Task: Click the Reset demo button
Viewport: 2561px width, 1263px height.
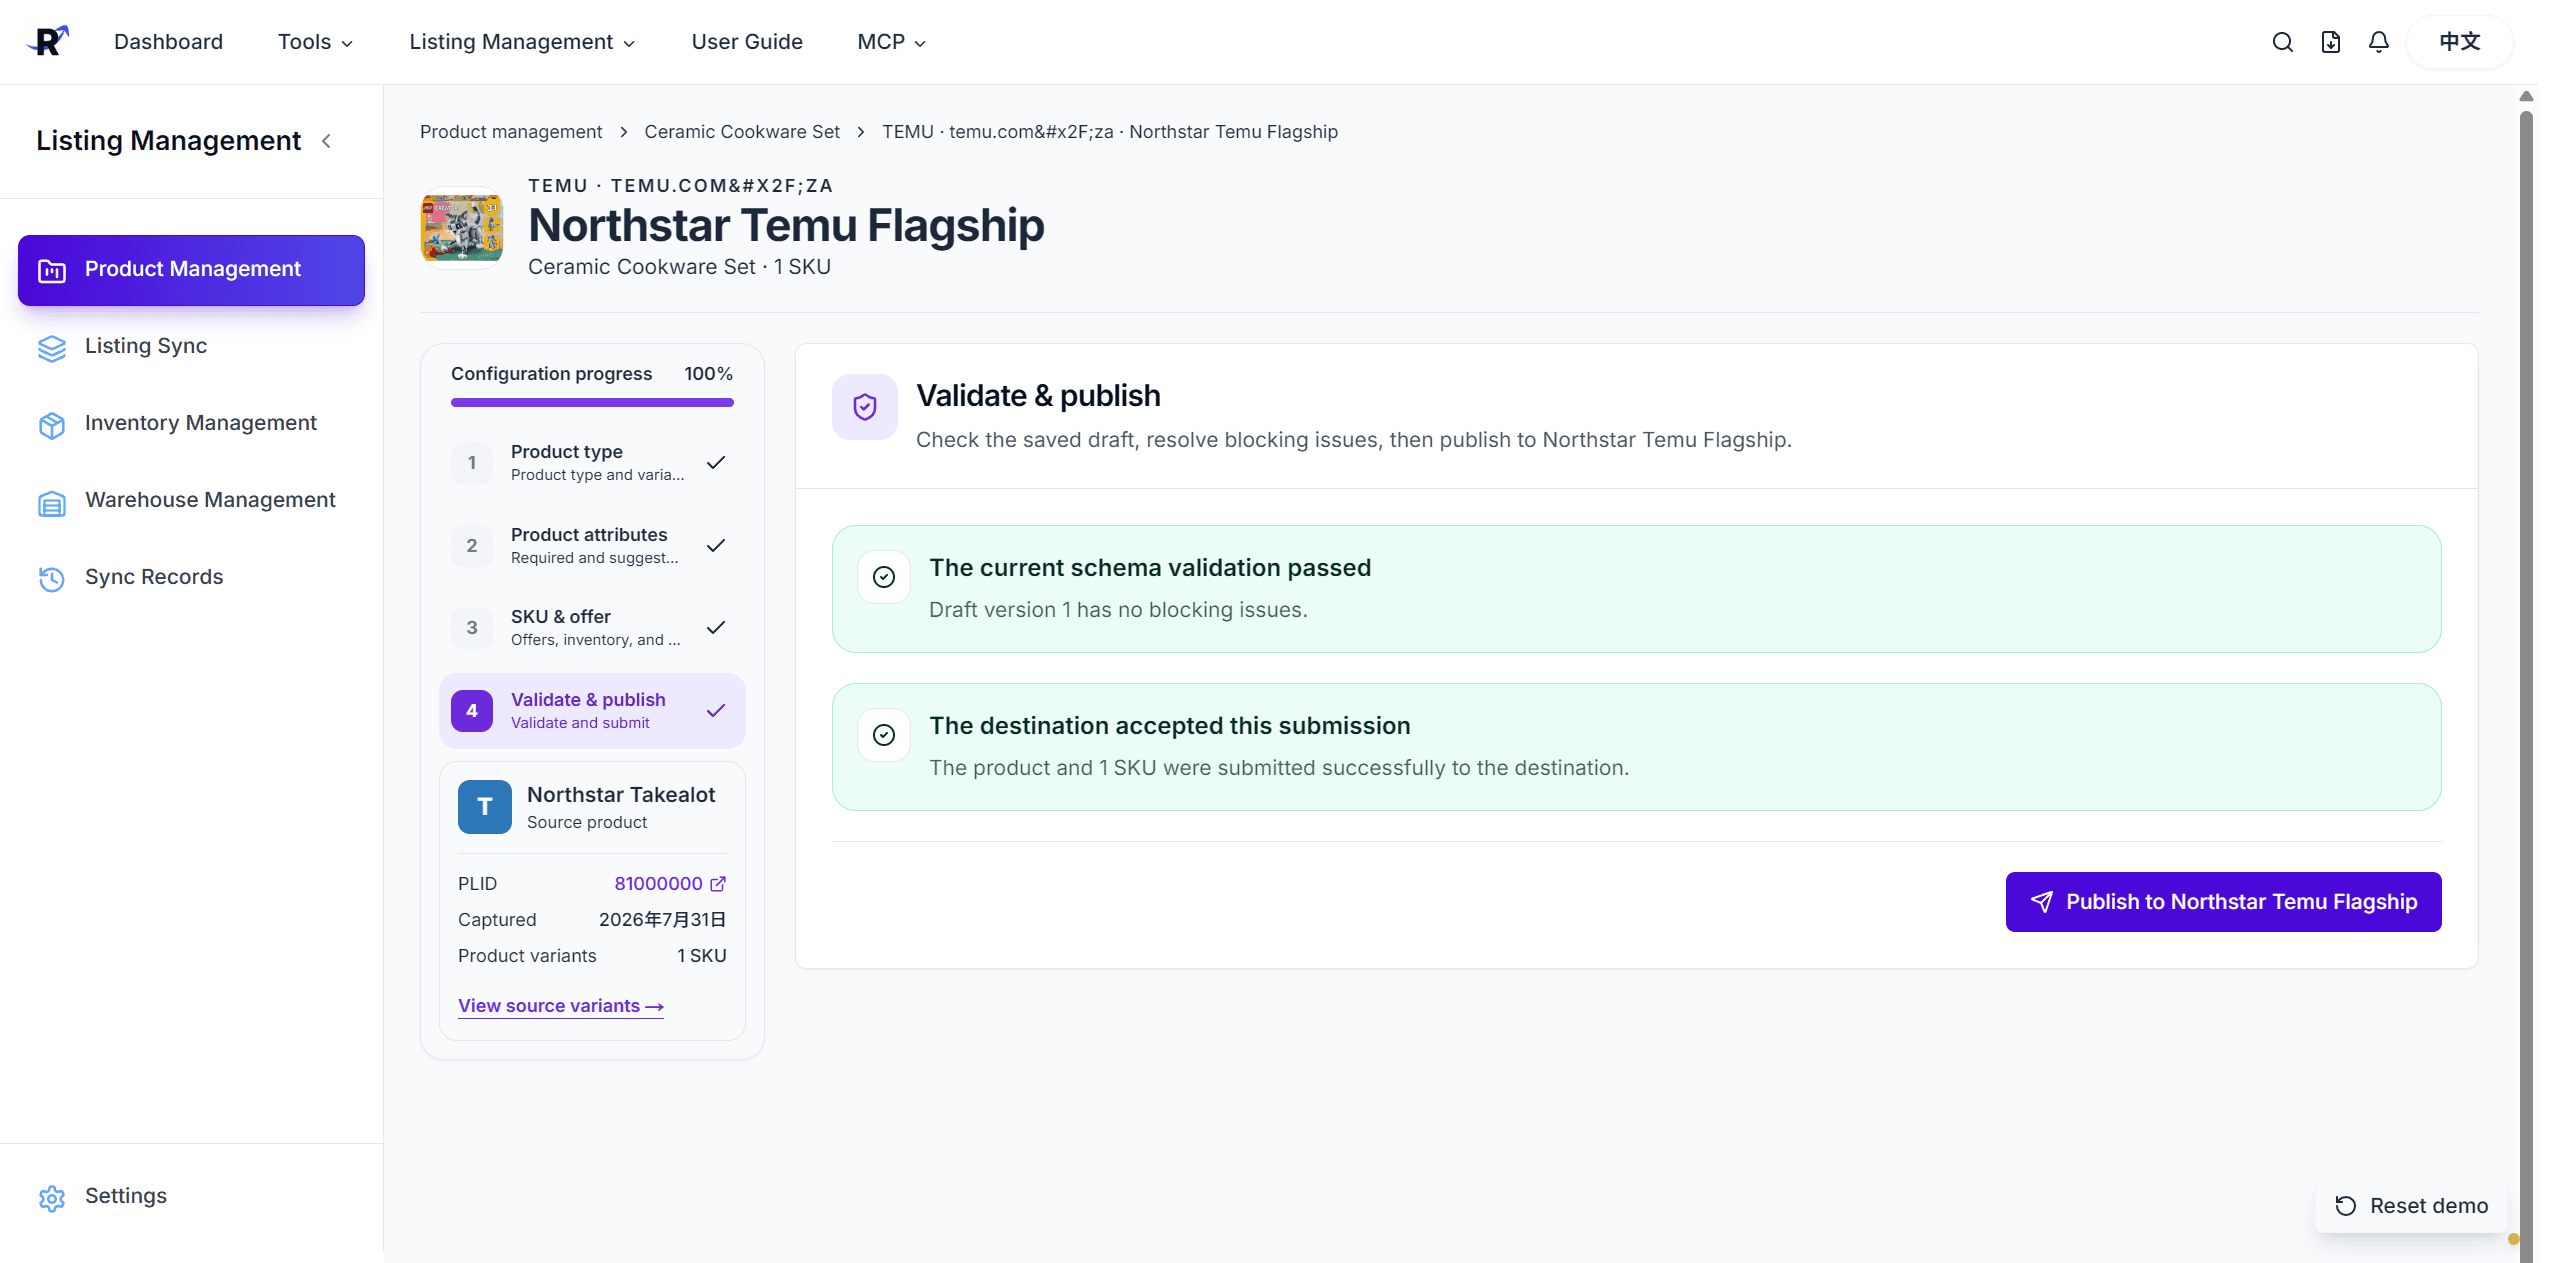Action: (x=2412, y=1206)
